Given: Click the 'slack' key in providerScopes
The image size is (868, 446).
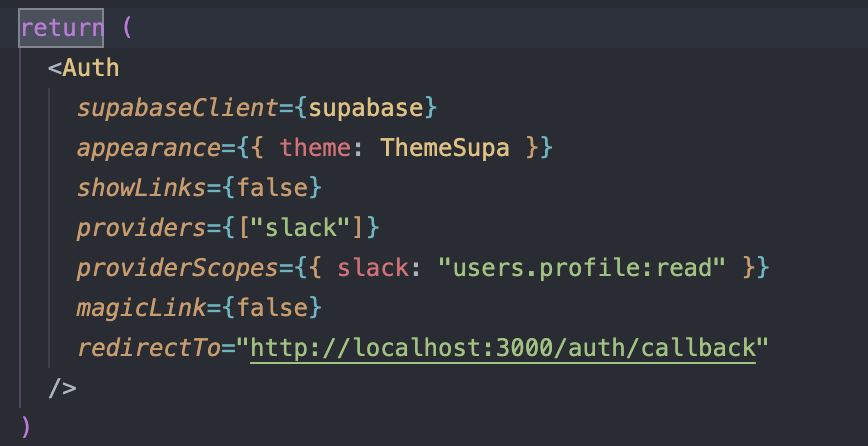Looking at the screenshot, I should pyautogui.click(x=373, y=268).
